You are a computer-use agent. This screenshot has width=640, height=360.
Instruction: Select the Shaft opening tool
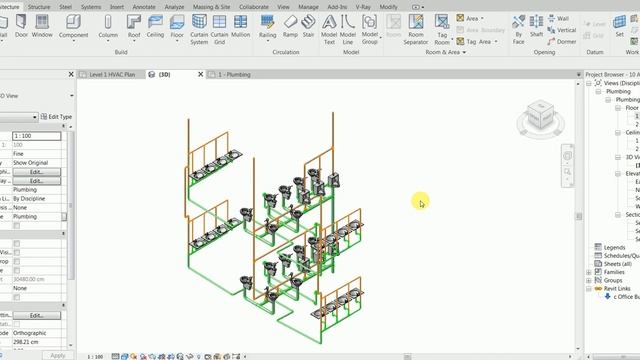(536, 27)
